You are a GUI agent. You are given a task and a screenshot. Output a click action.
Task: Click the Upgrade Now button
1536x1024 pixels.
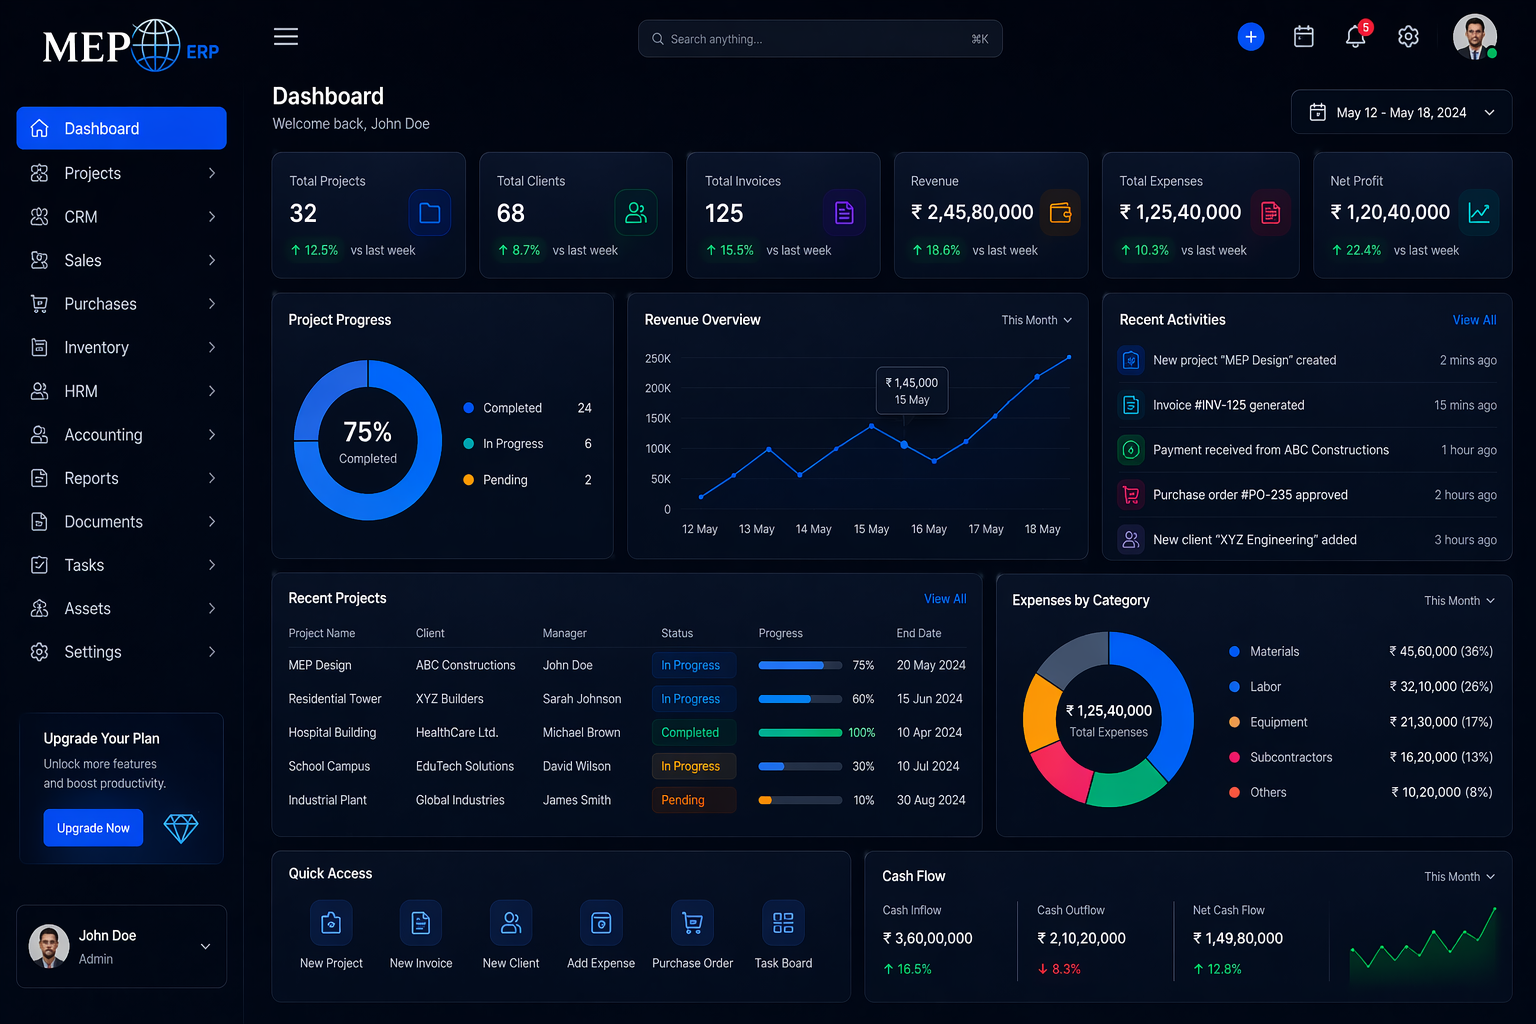(x=93, y=828)
